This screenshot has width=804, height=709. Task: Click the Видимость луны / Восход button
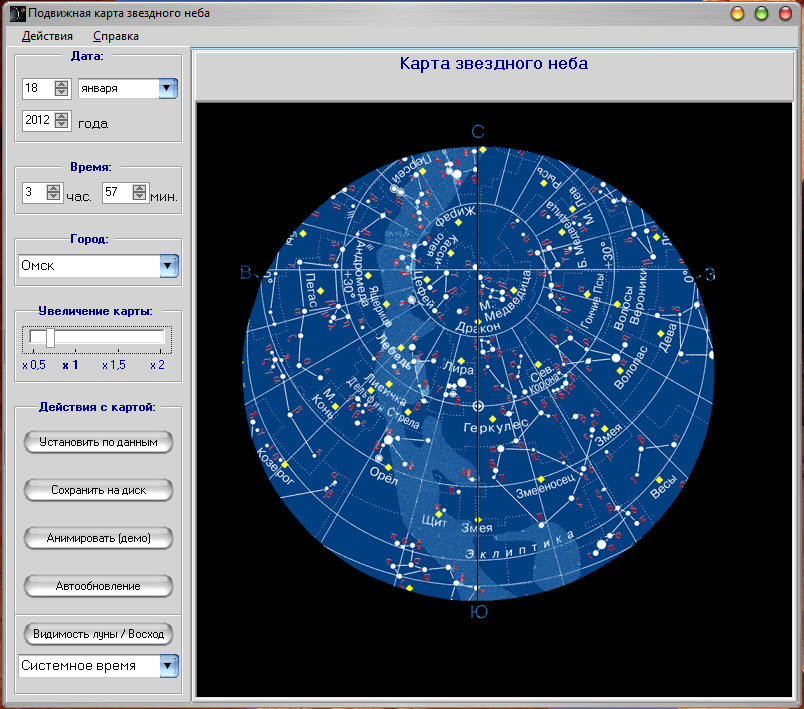coord(99,634)
